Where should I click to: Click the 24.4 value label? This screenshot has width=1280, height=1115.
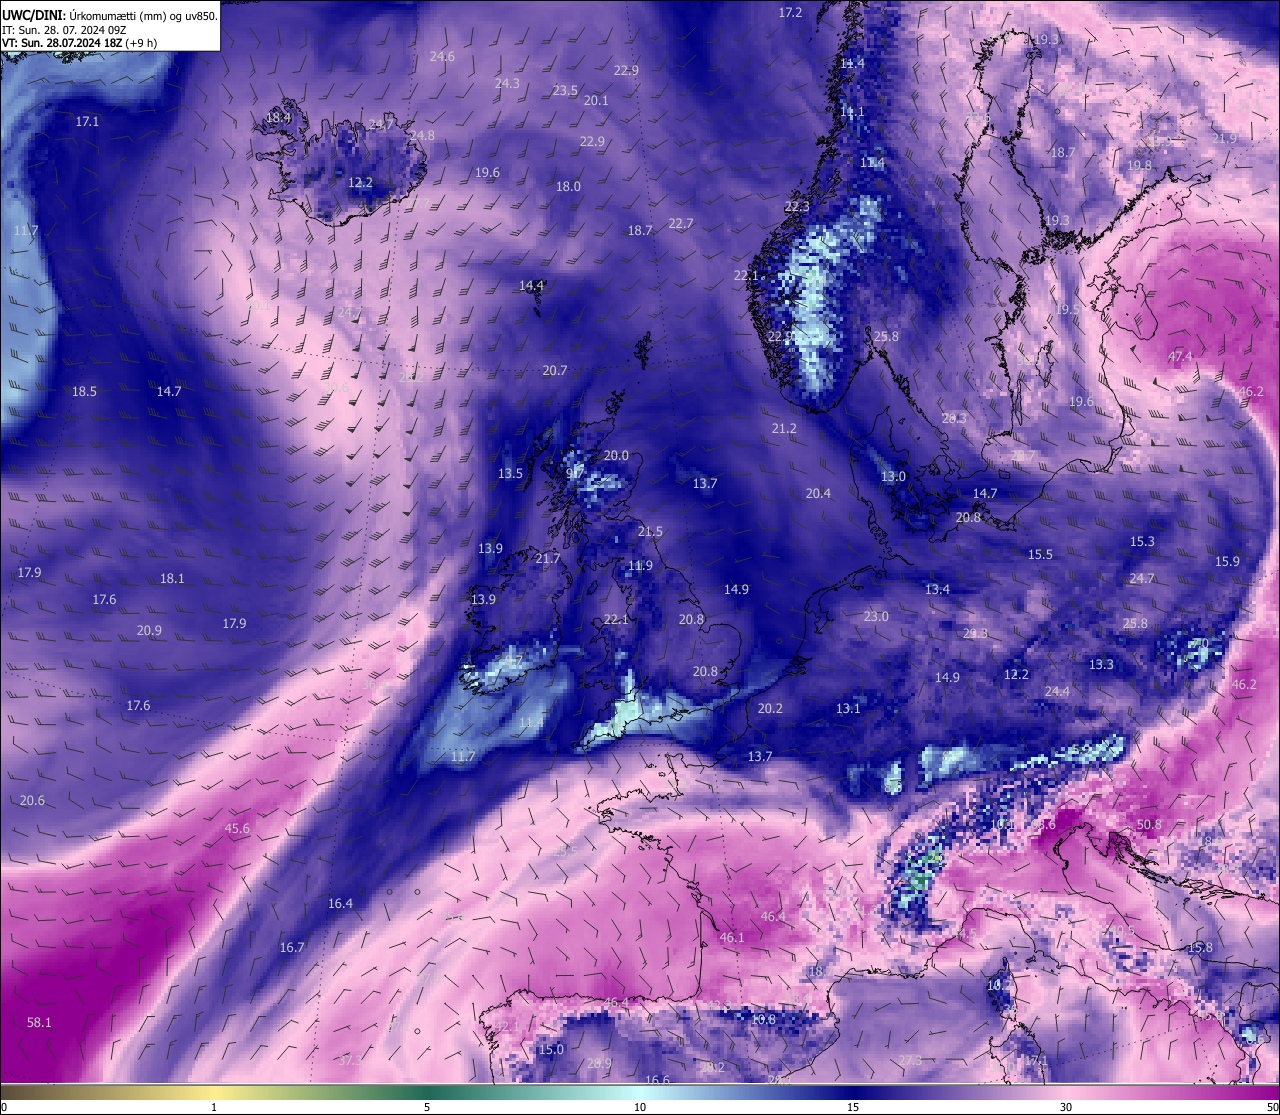(1057, 691)
